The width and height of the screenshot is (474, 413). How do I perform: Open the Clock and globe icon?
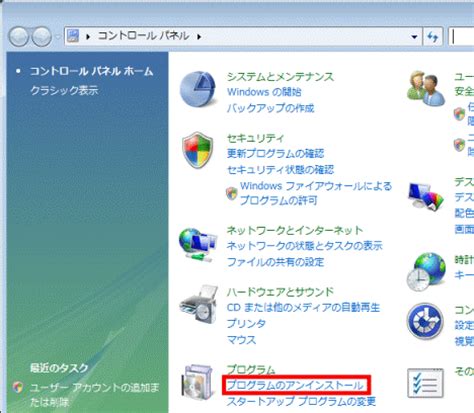426,272
